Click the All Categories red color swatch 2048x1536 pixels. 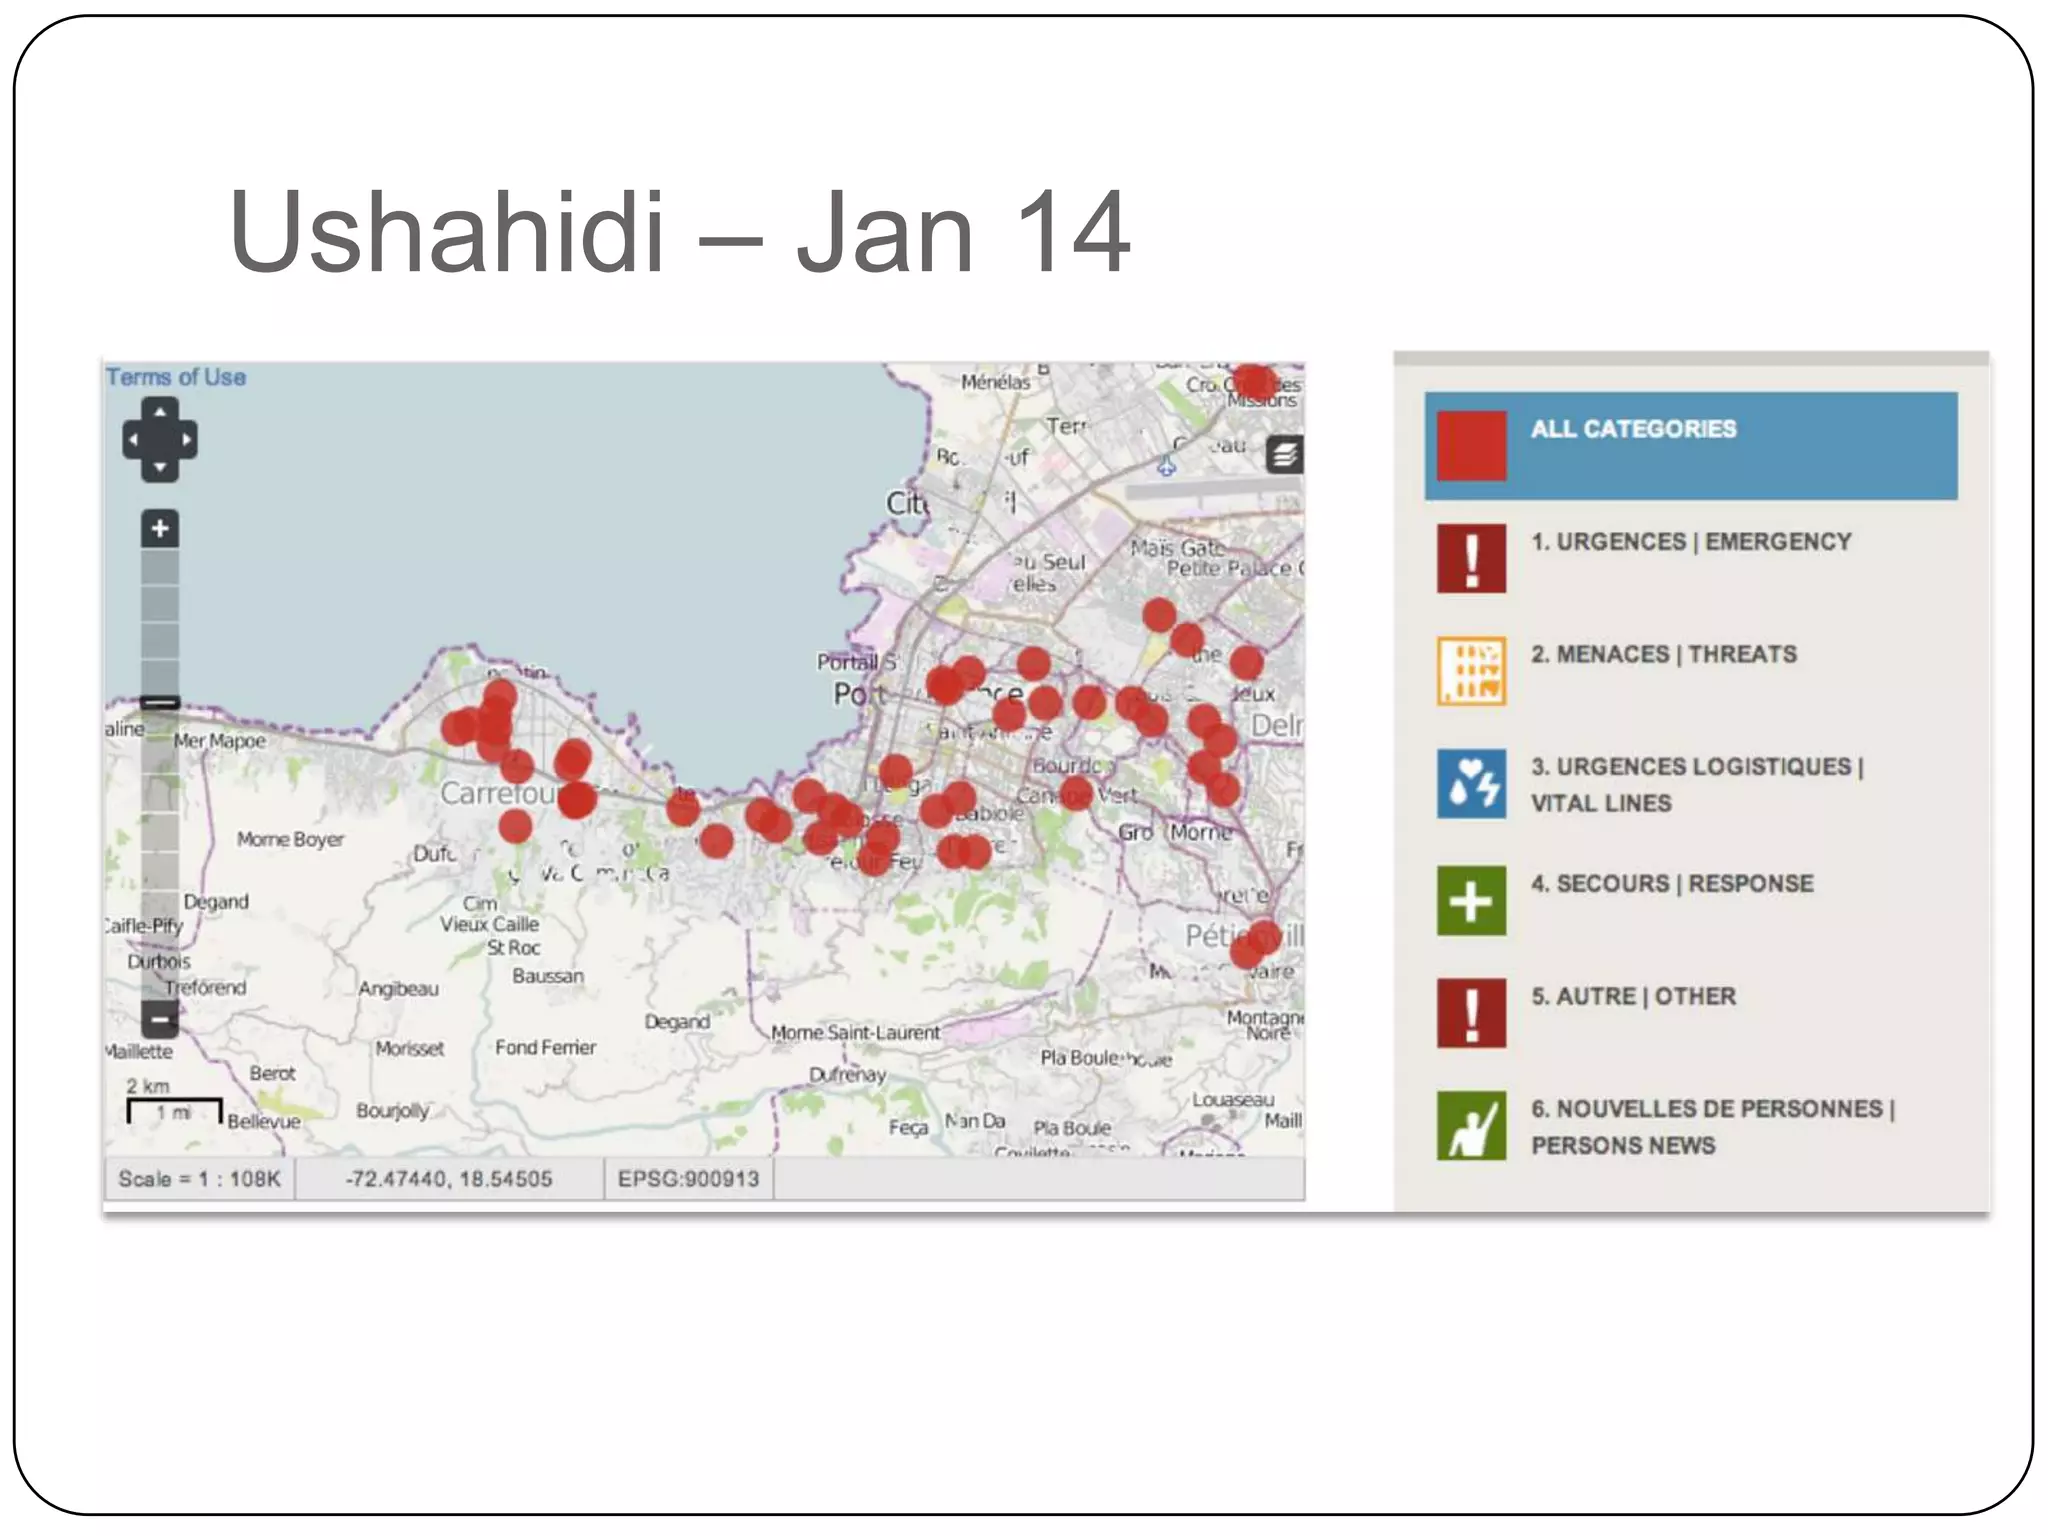[1471, 445]
